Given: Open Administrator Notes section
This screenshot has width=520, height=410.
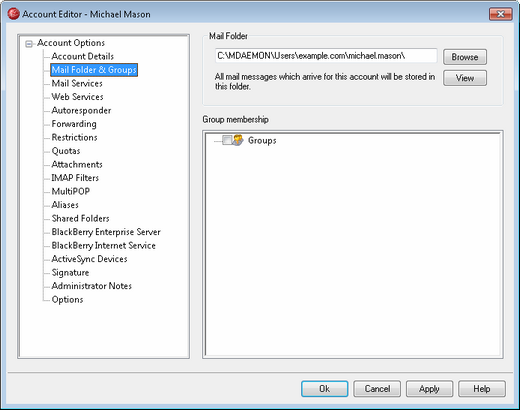Looking at the screenshot, I should [92, 286].
